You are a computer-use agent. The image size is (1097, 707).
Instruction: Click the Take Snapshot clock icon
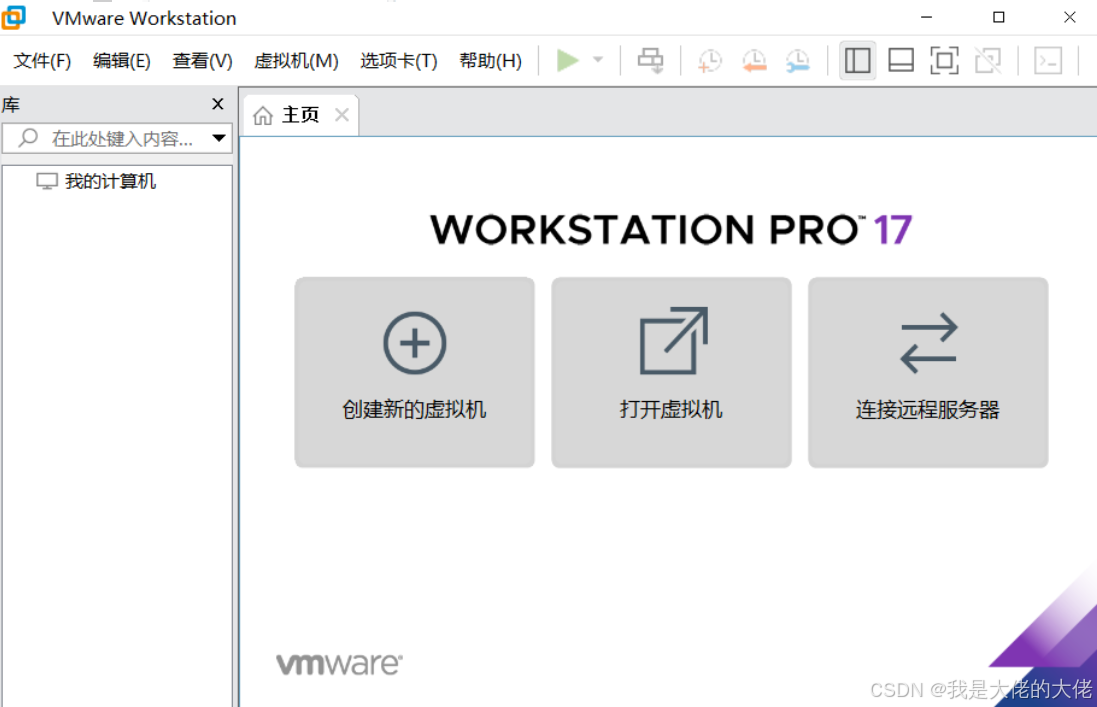[x=709, y=61]
